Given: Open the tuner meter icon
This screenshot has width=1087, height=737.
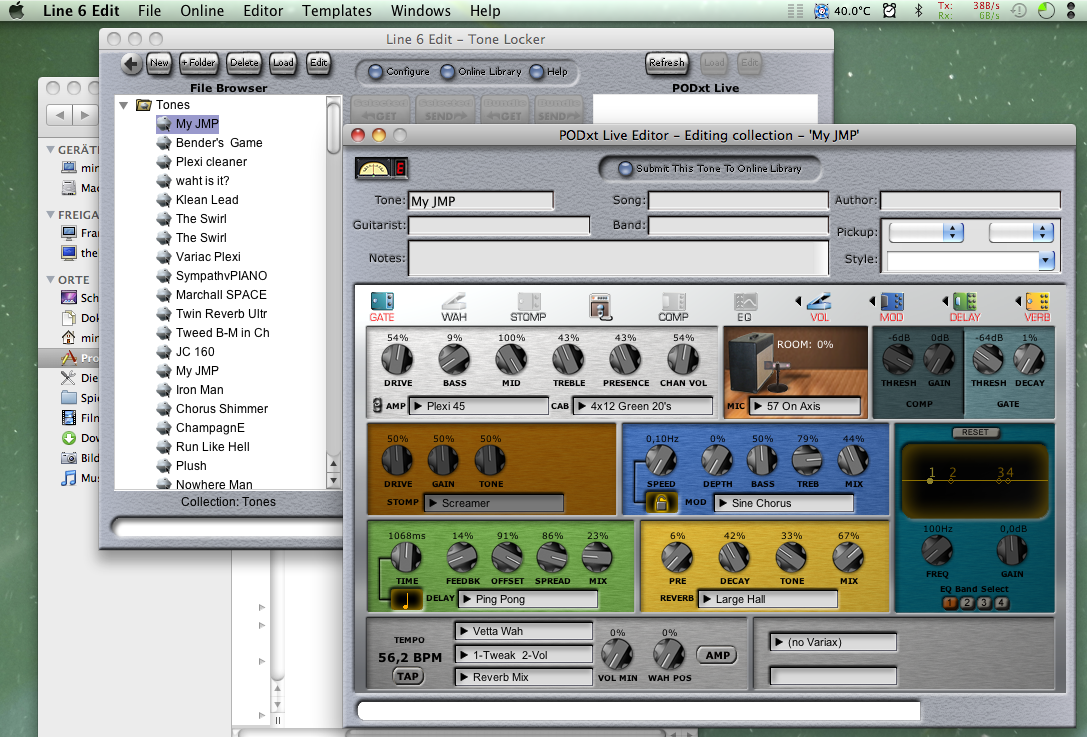Looking at the screenshot, I should tap(381, 168).
